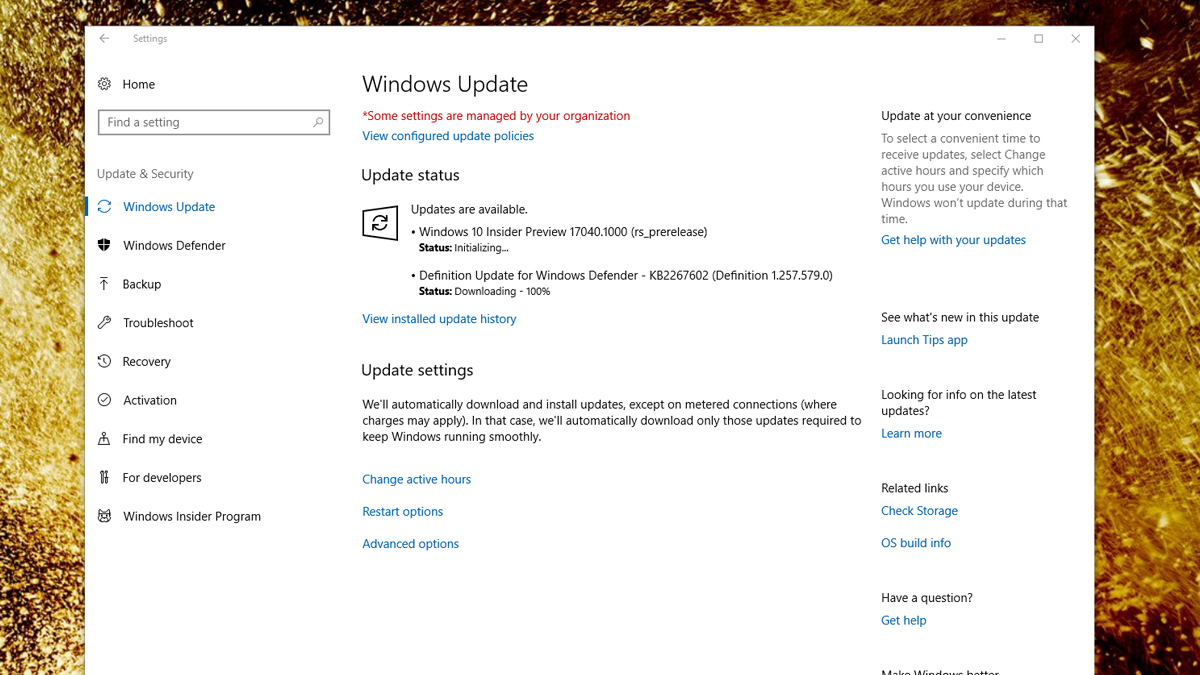Open View installed update history
1200x675 pixels.
[439, 319]
